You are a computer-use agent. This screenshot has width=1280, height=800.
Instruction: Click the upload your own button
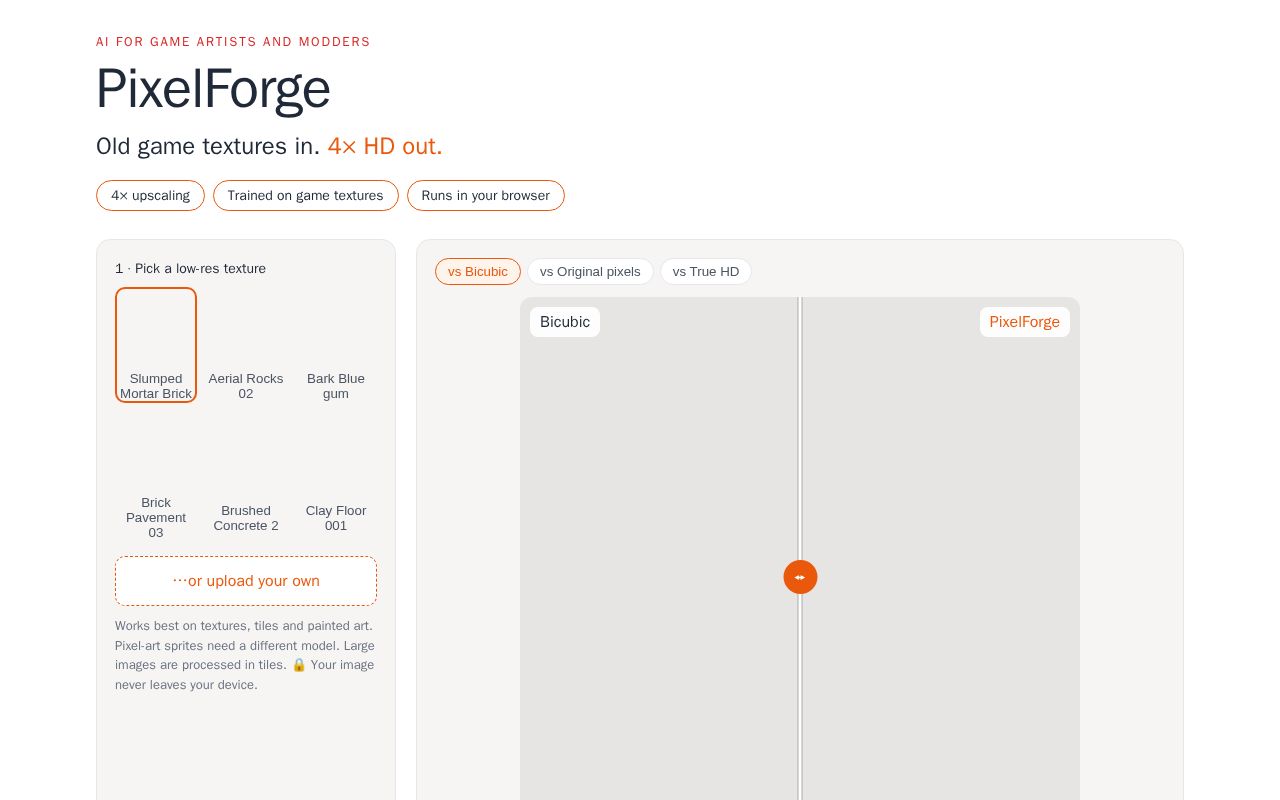tap(246, 581)
